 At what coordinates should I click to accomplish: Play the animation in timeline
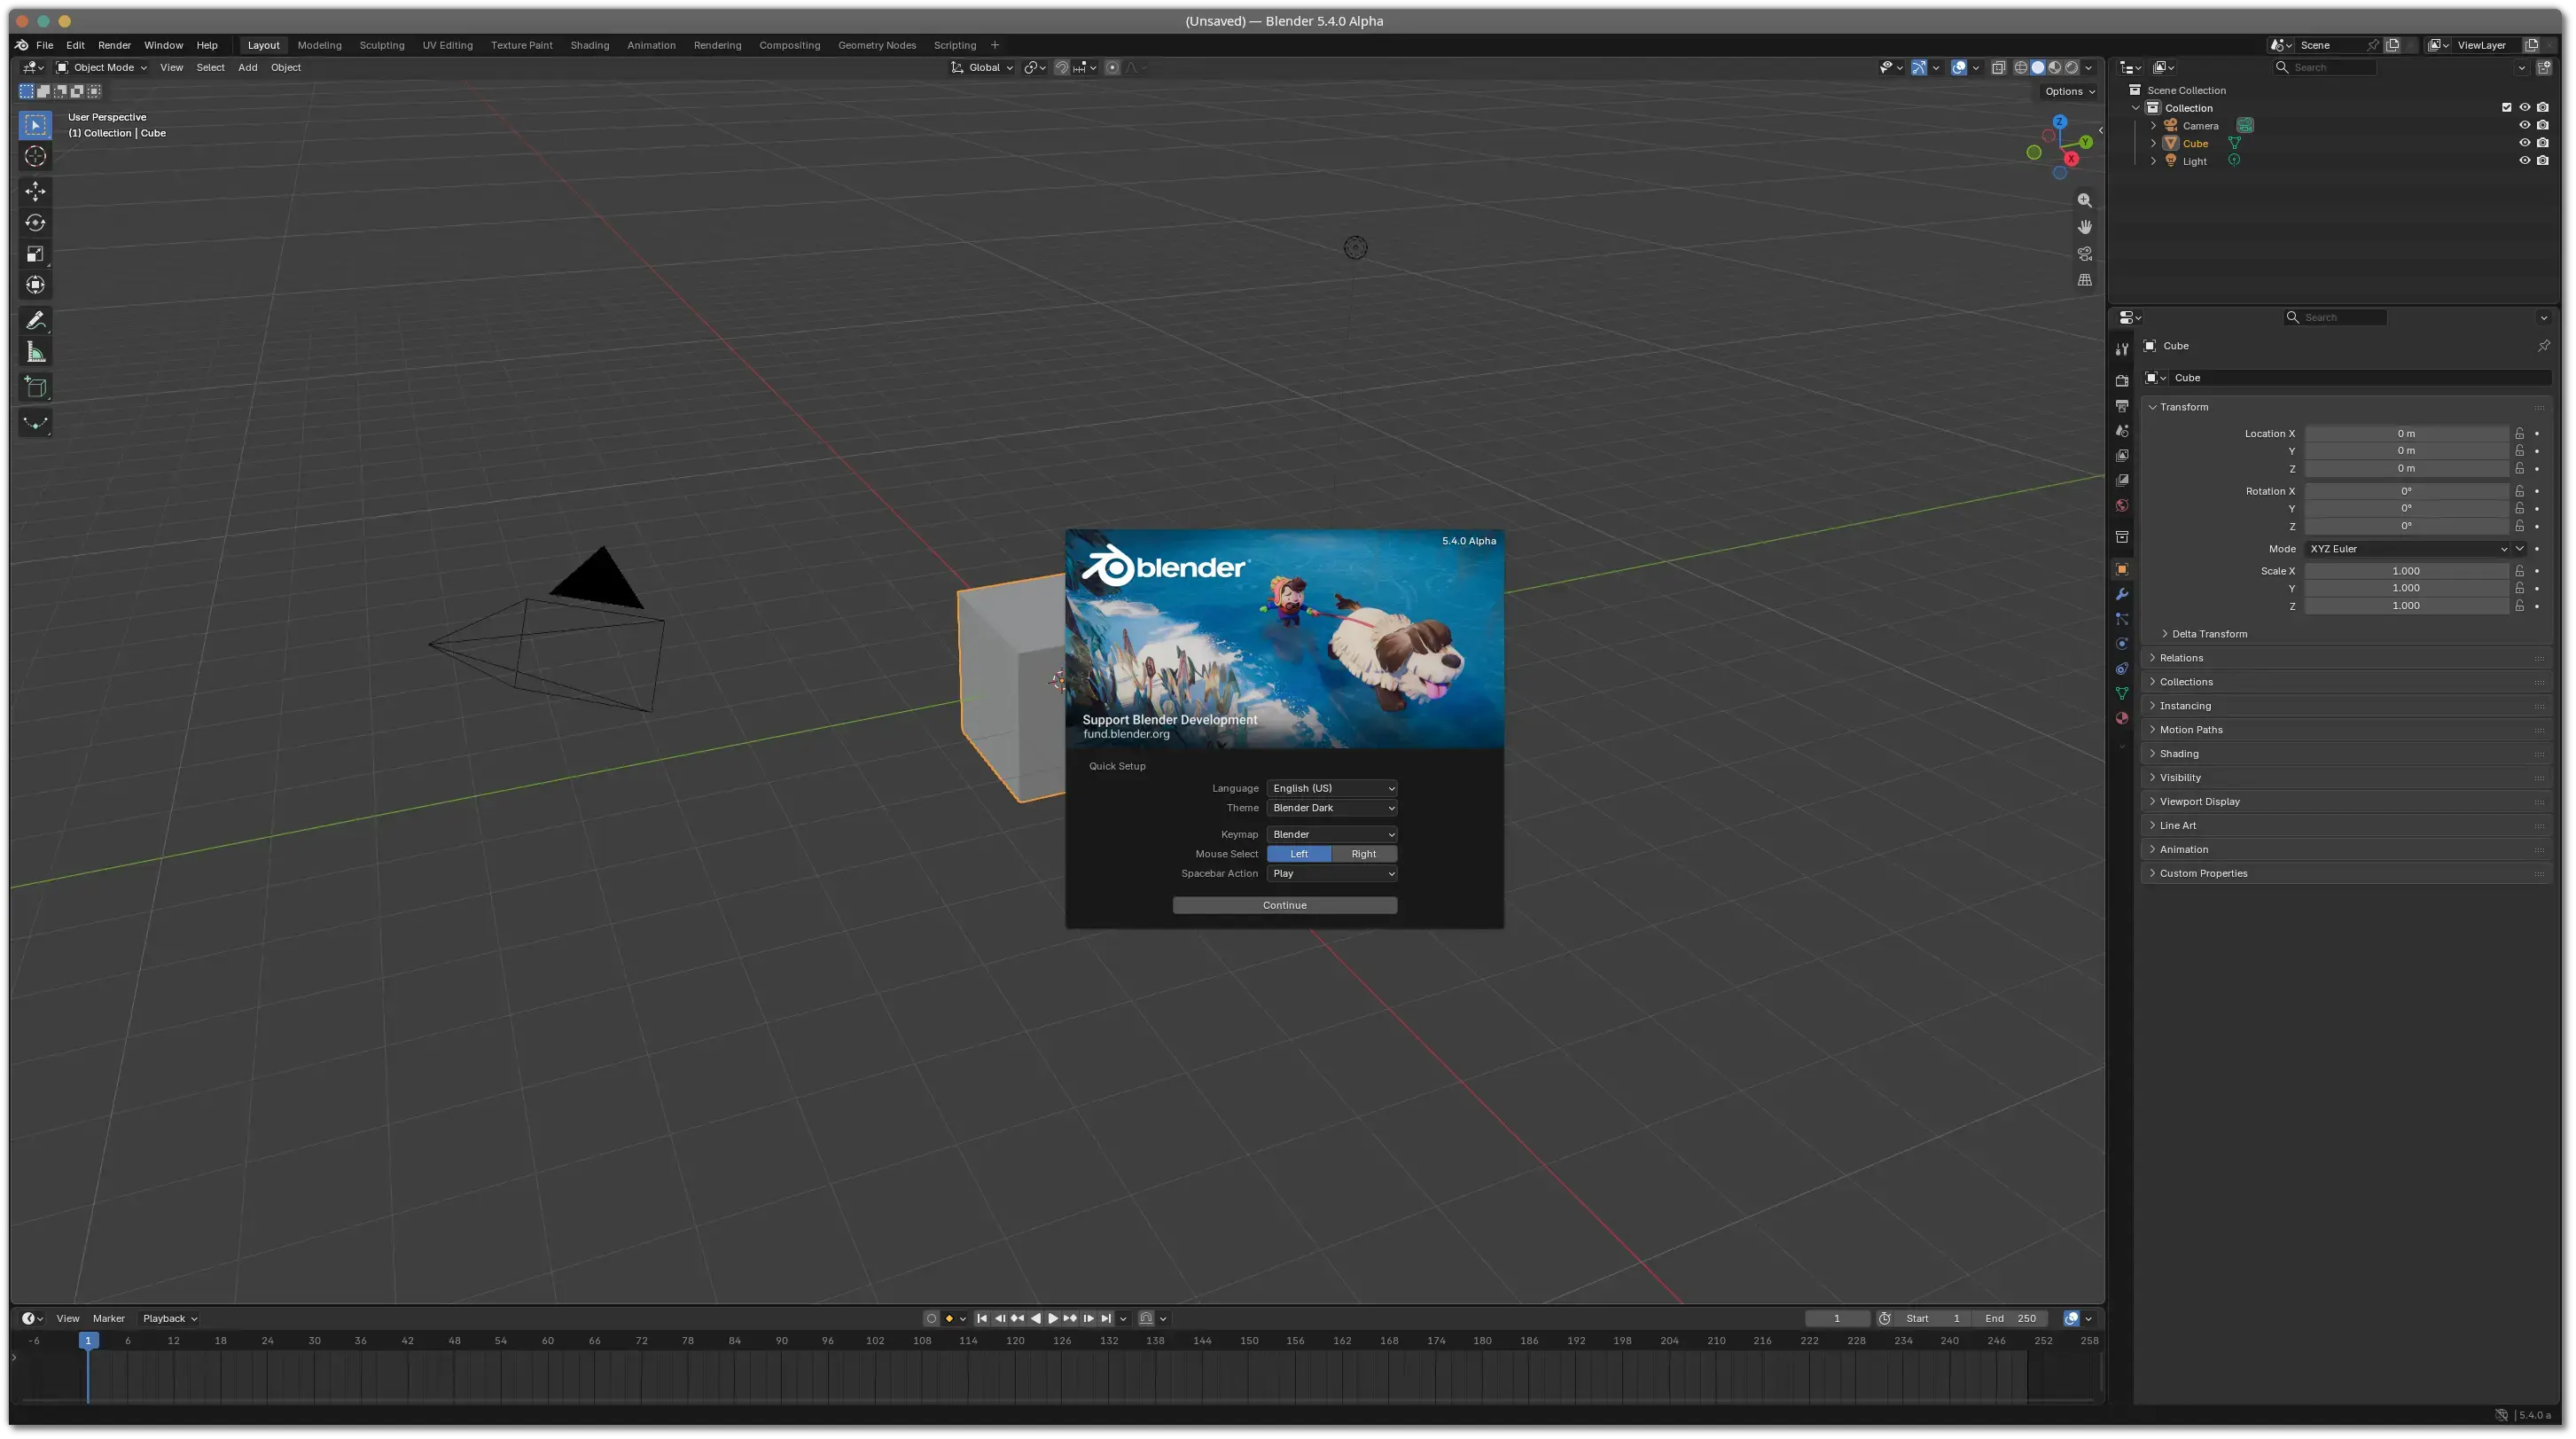[x=1052, y=1318]
